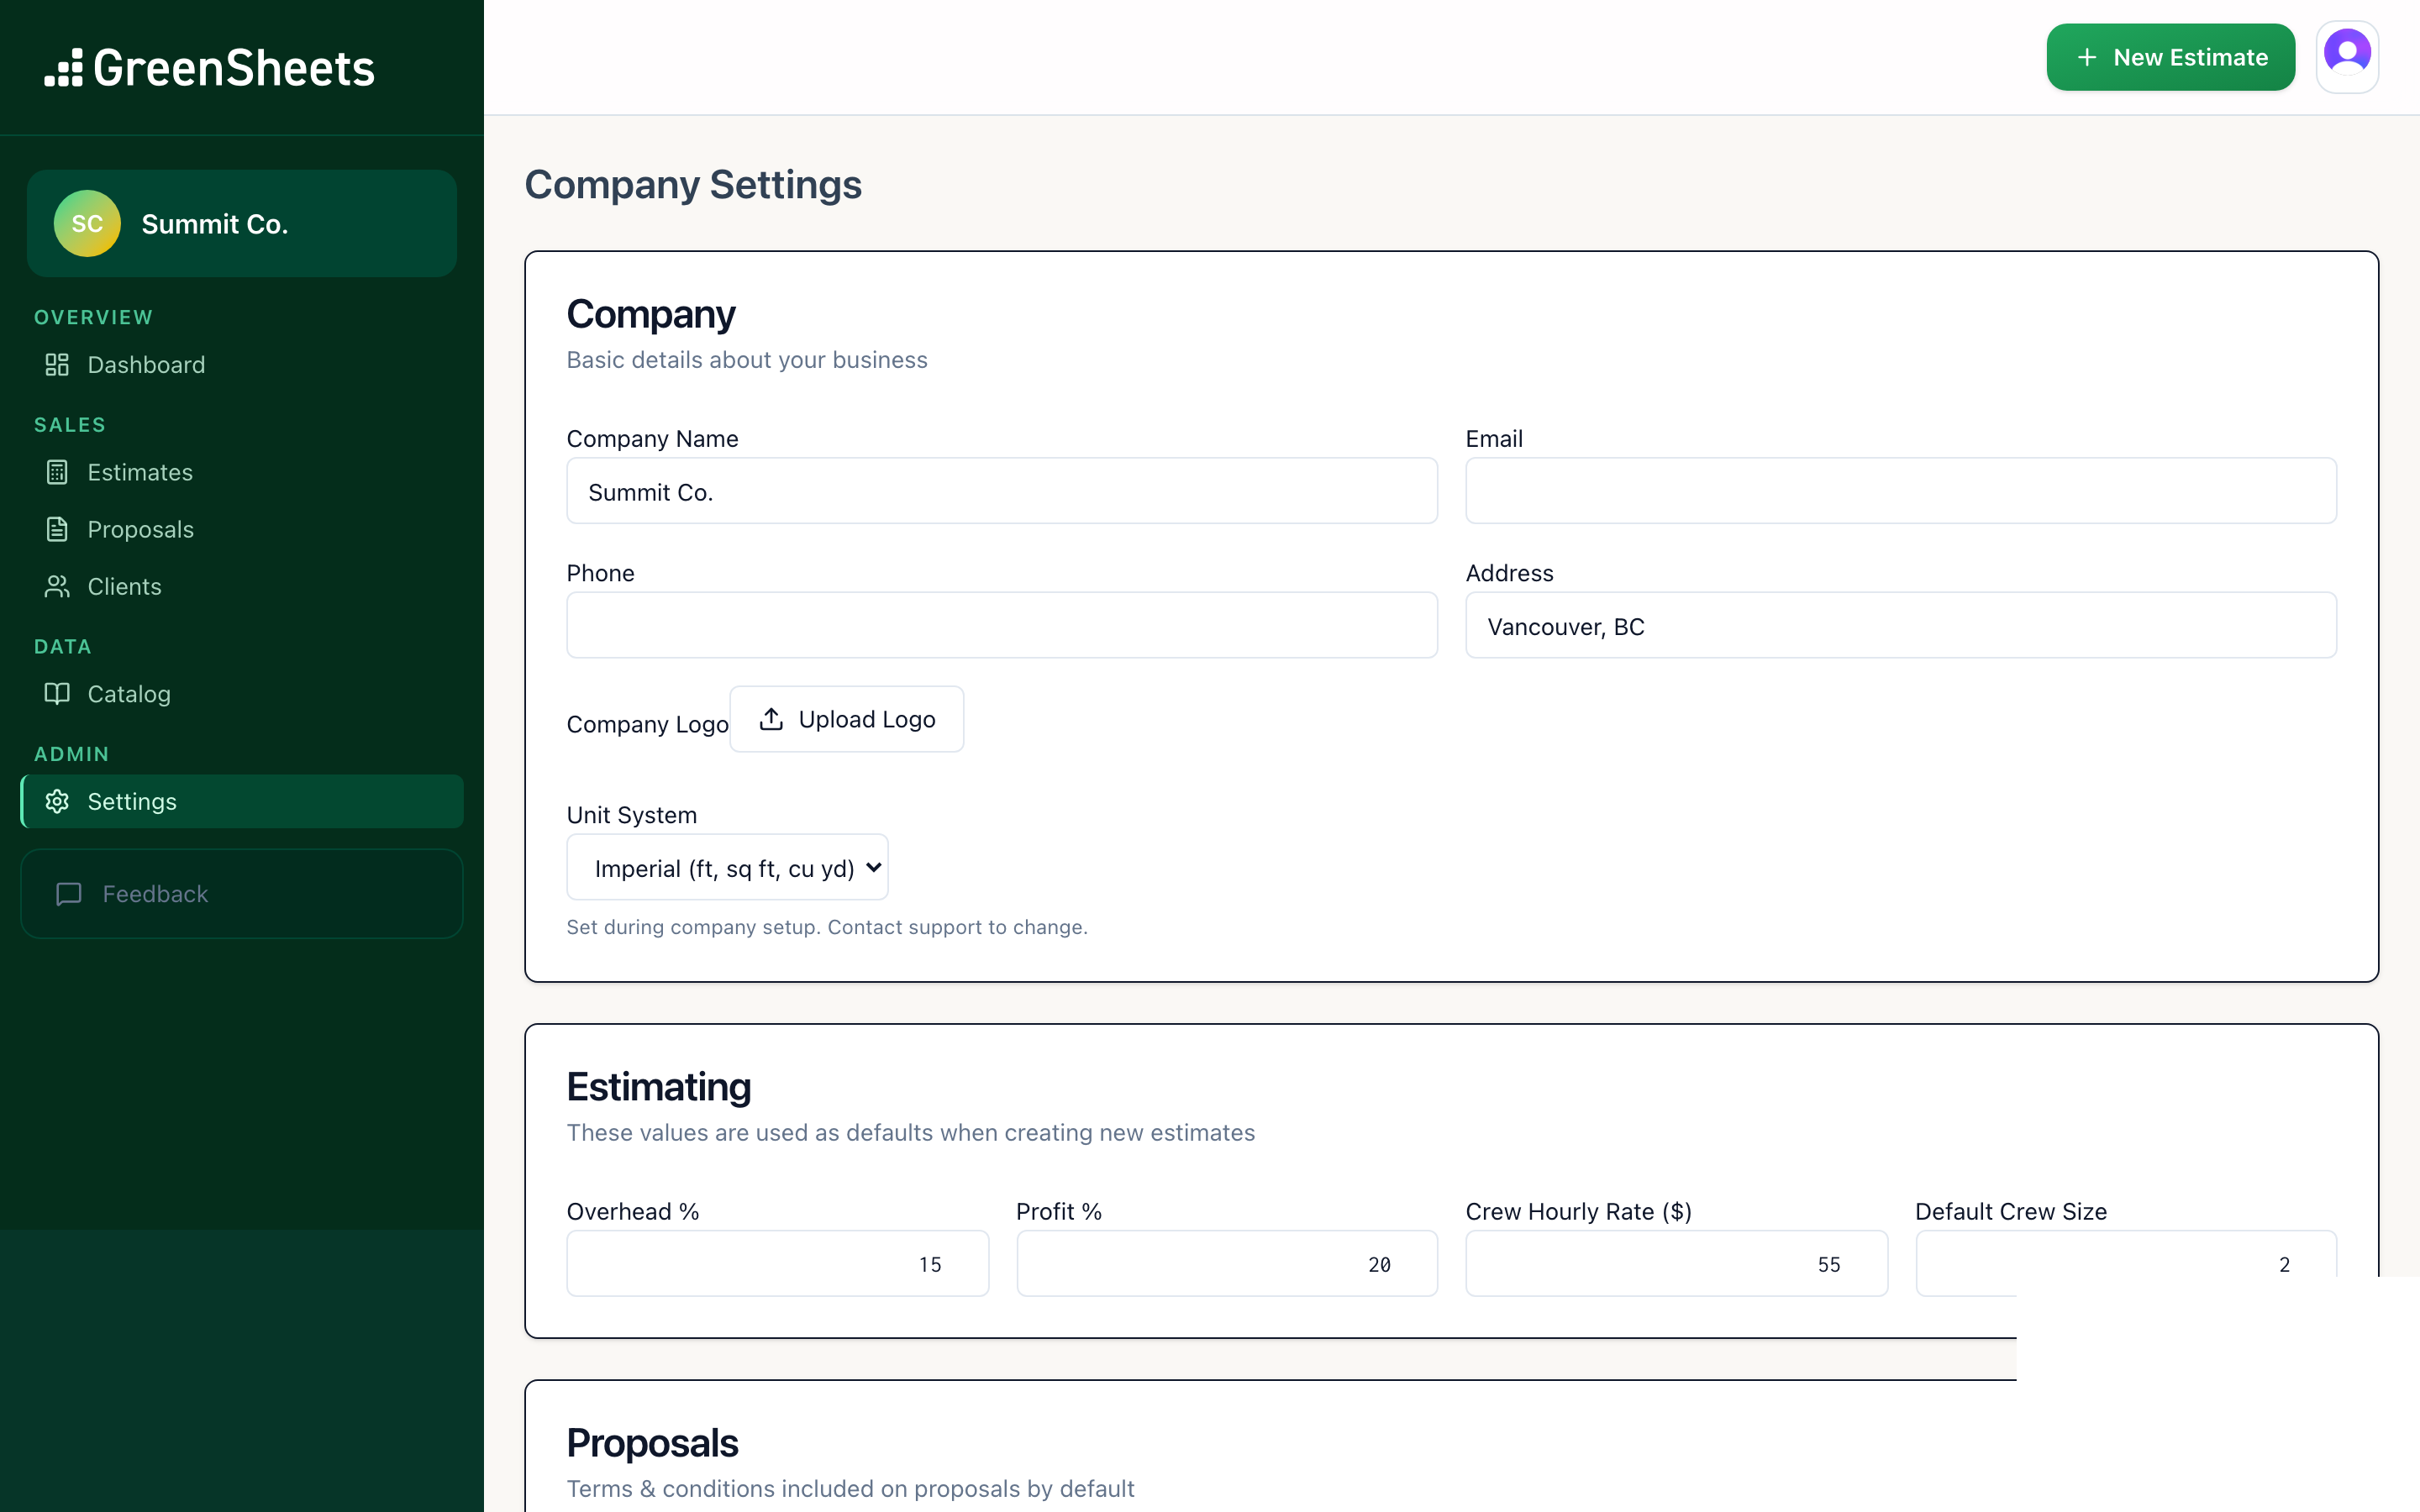Edit the Overhead % value

pyautogui.click(x=777, y=1264)
